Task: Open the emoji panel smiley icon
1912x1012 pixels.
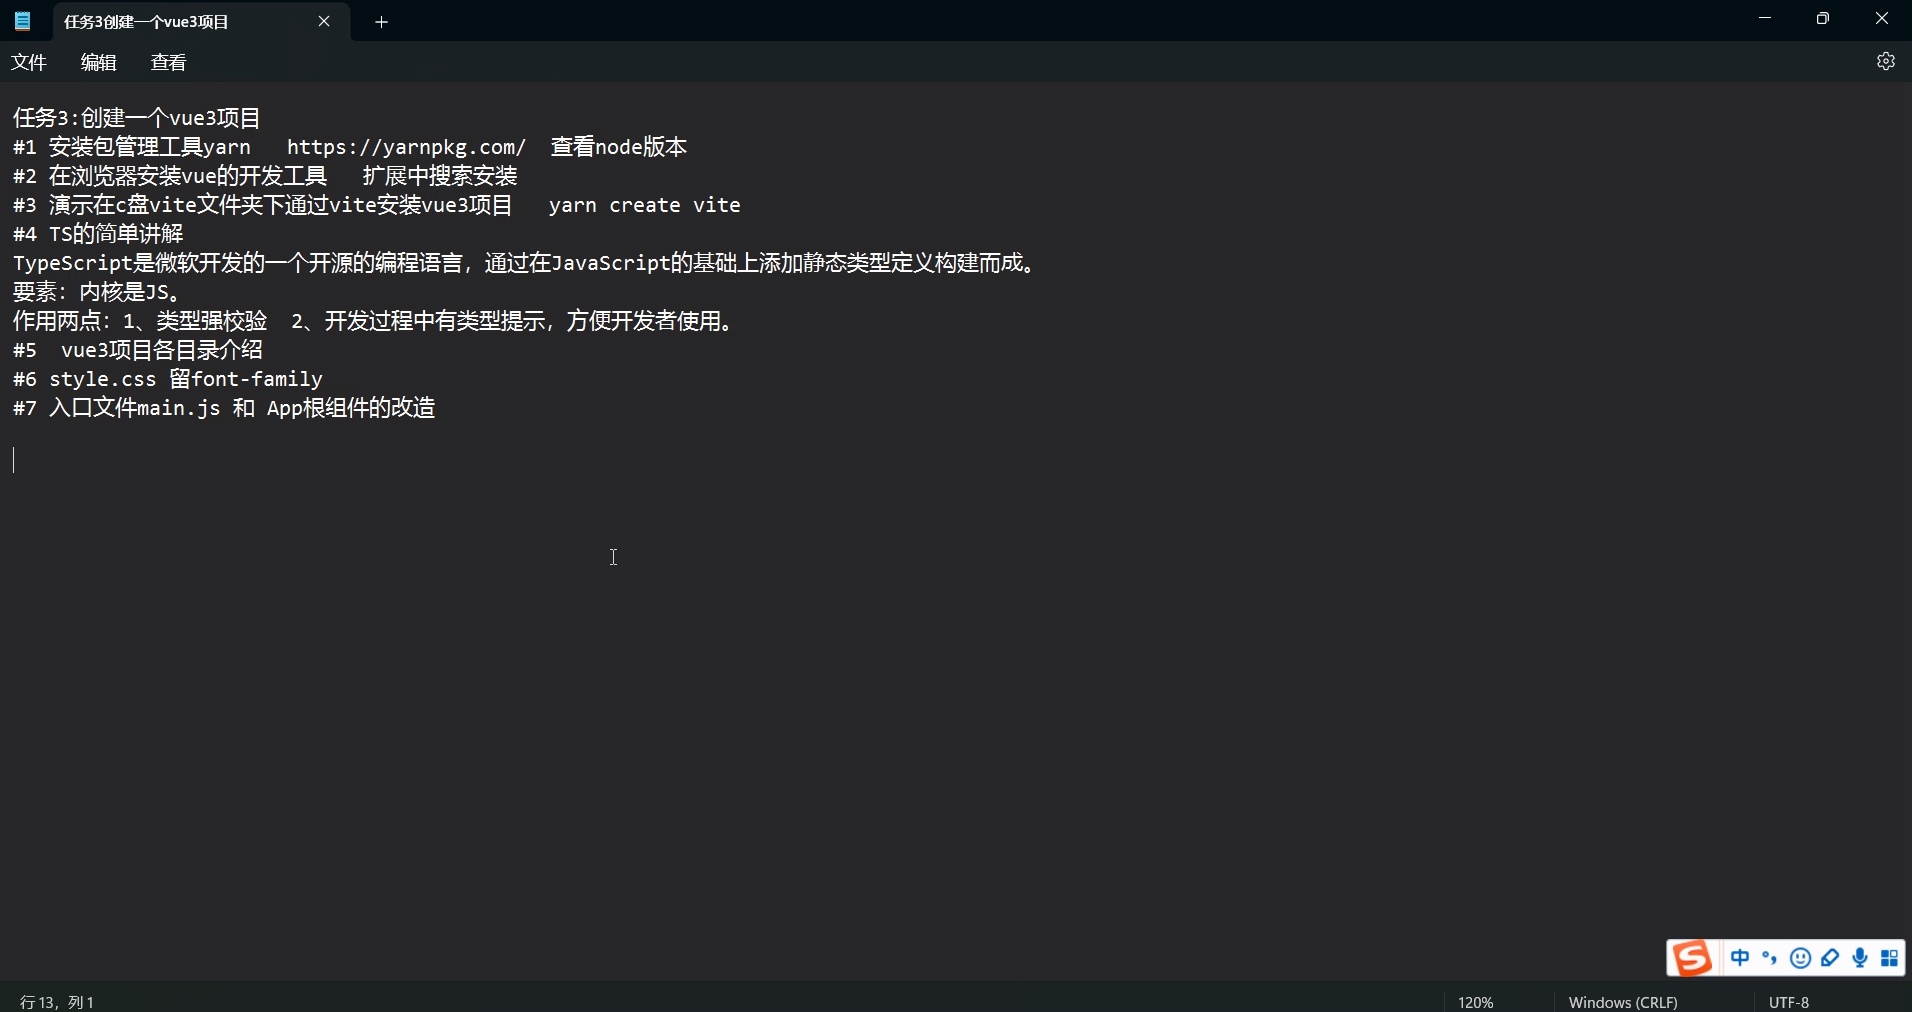Action: point(1801,958)
